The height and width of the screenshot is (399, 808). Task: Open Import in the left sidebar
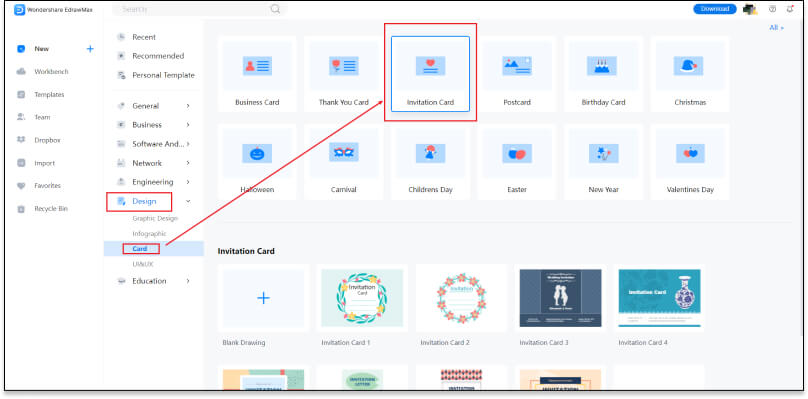click(x=44, y=163)
